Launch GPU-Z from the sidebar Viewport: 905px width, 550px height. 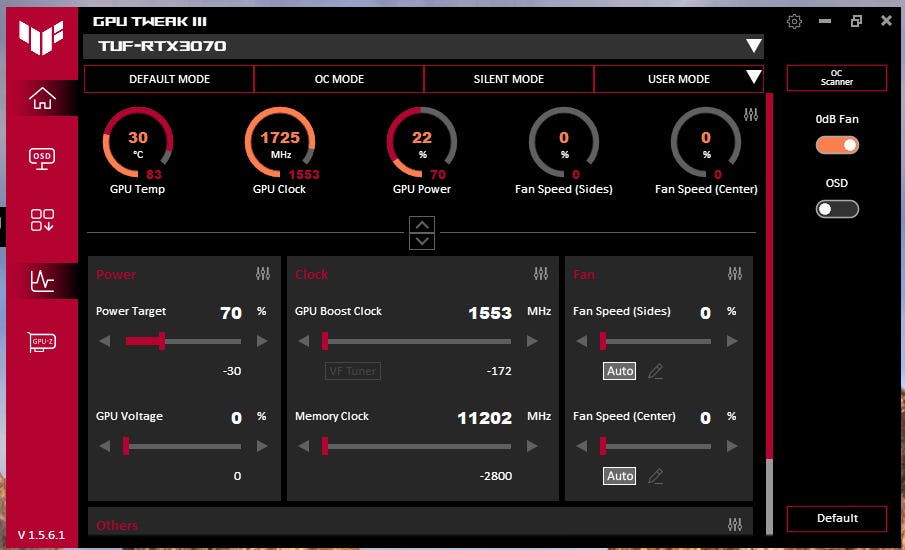42,342
